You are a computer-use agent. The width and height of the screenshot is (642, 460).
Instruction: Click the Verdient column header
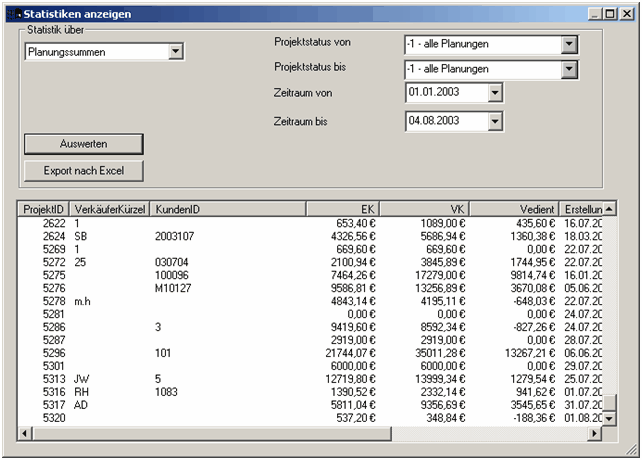(x=511, y=208)
